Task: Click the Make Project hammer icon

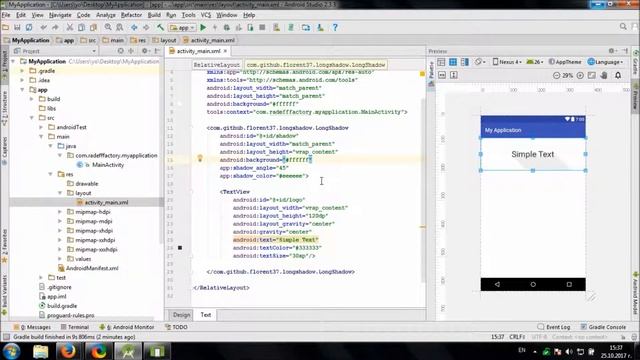Action: click(x=160, y=27)
